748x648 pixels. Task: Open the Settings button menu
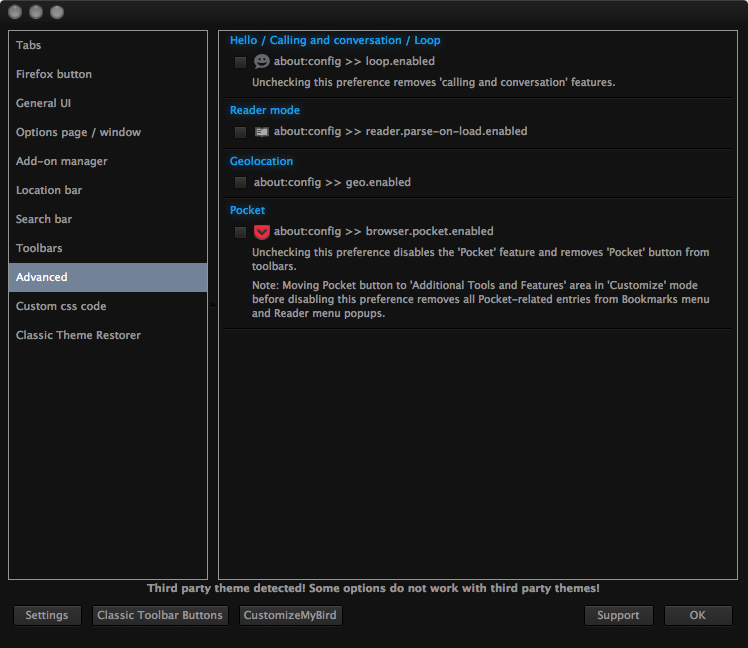[47, 616]
